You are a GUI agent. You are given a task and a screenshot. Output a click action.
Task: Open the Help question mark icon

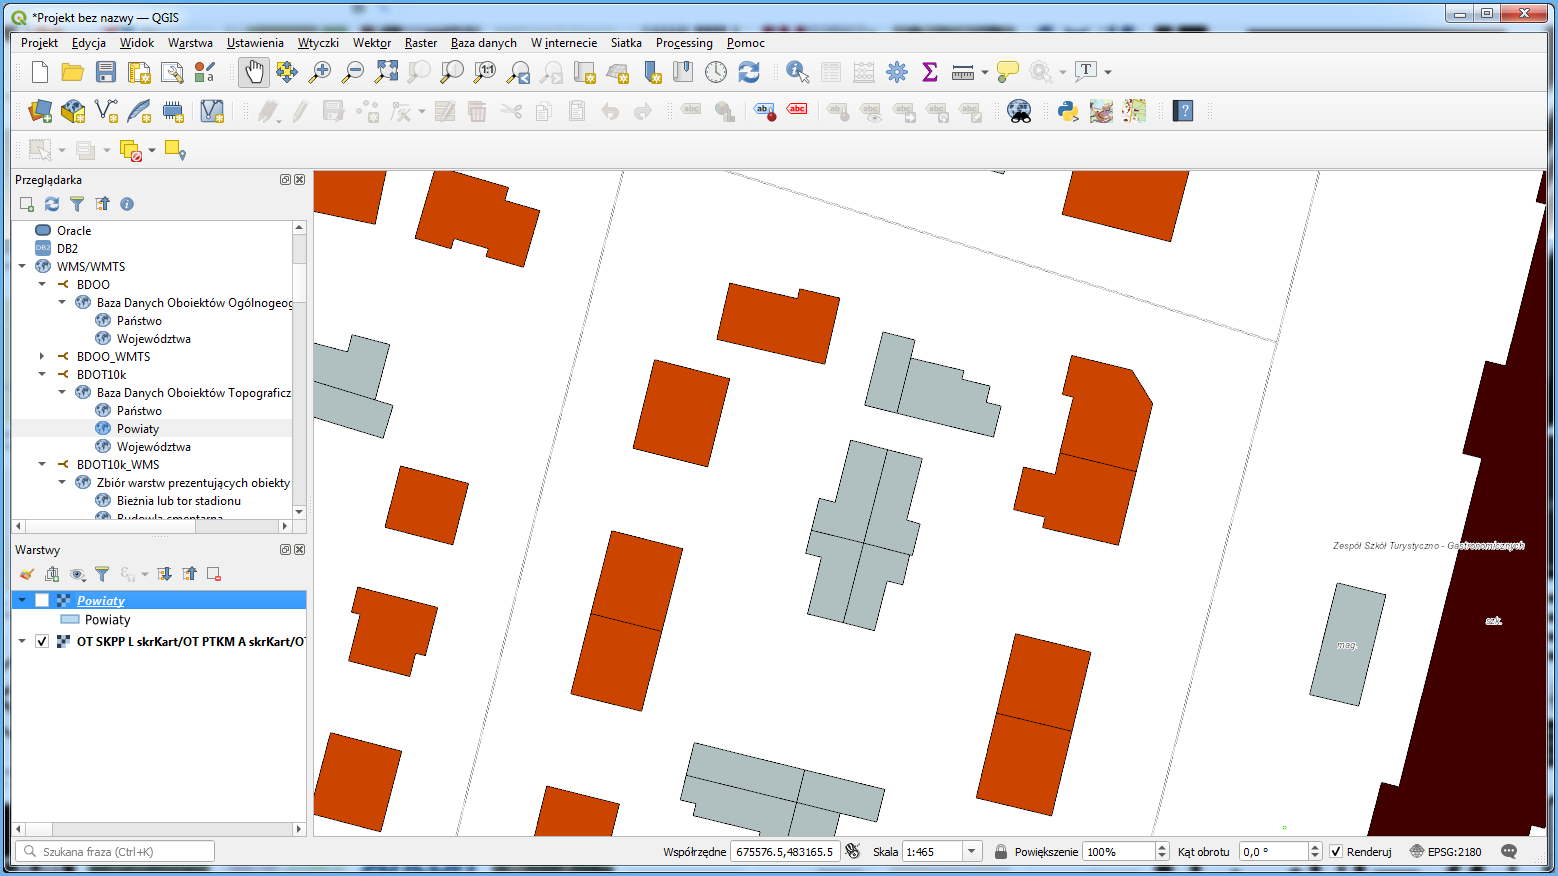pos(1183,111)
